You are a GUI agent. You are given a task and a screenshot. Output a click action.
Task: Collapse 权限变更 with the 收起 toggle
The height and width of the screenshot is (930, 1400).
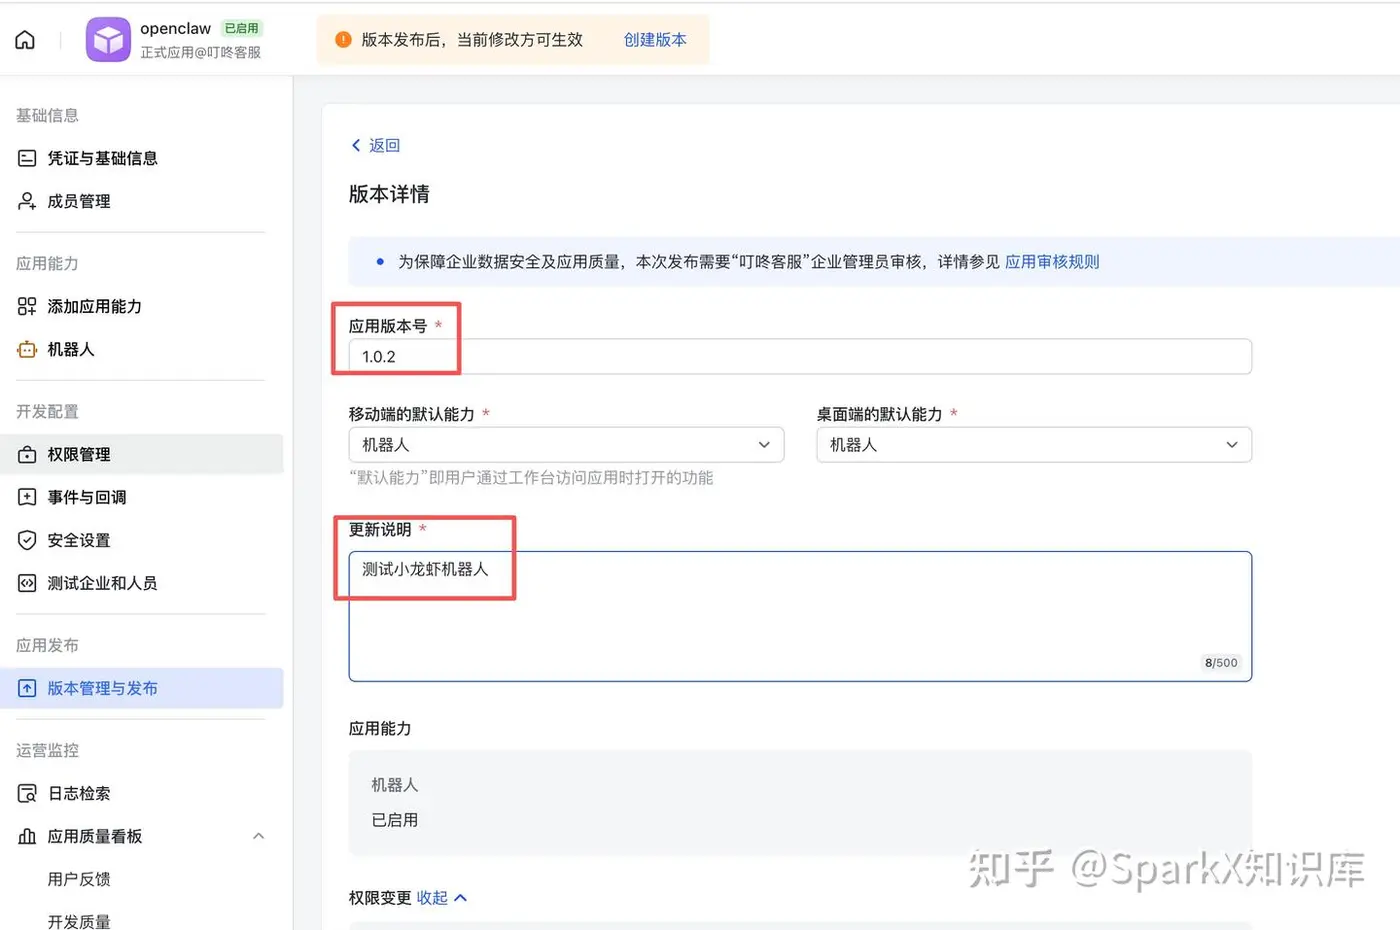(x=442, y=898)
